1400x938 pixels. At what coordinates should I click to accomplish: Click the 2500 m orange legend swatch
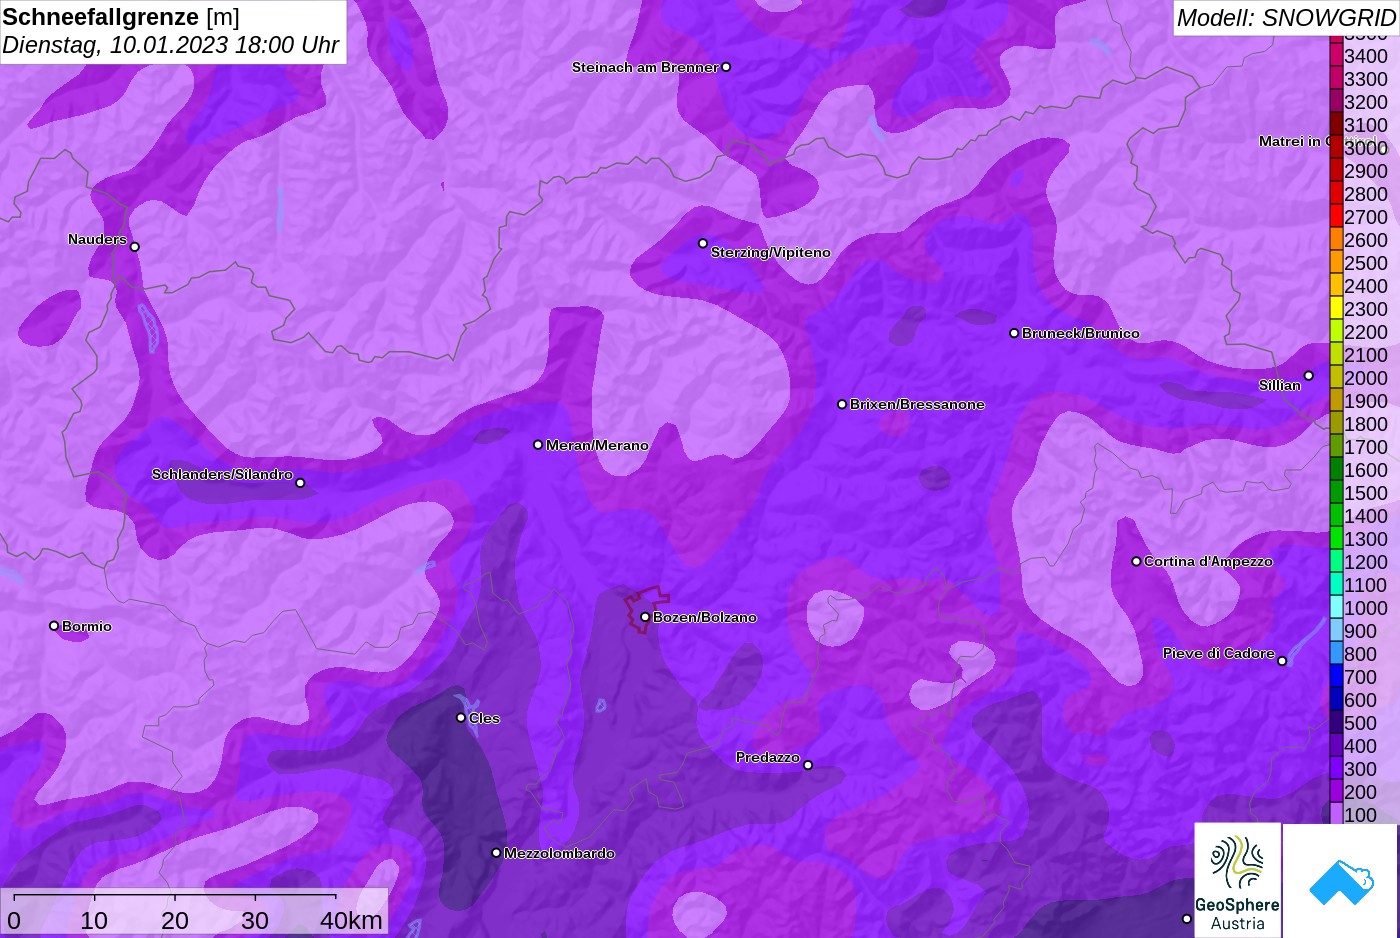pyautogui.click(x=1336, y=262)
